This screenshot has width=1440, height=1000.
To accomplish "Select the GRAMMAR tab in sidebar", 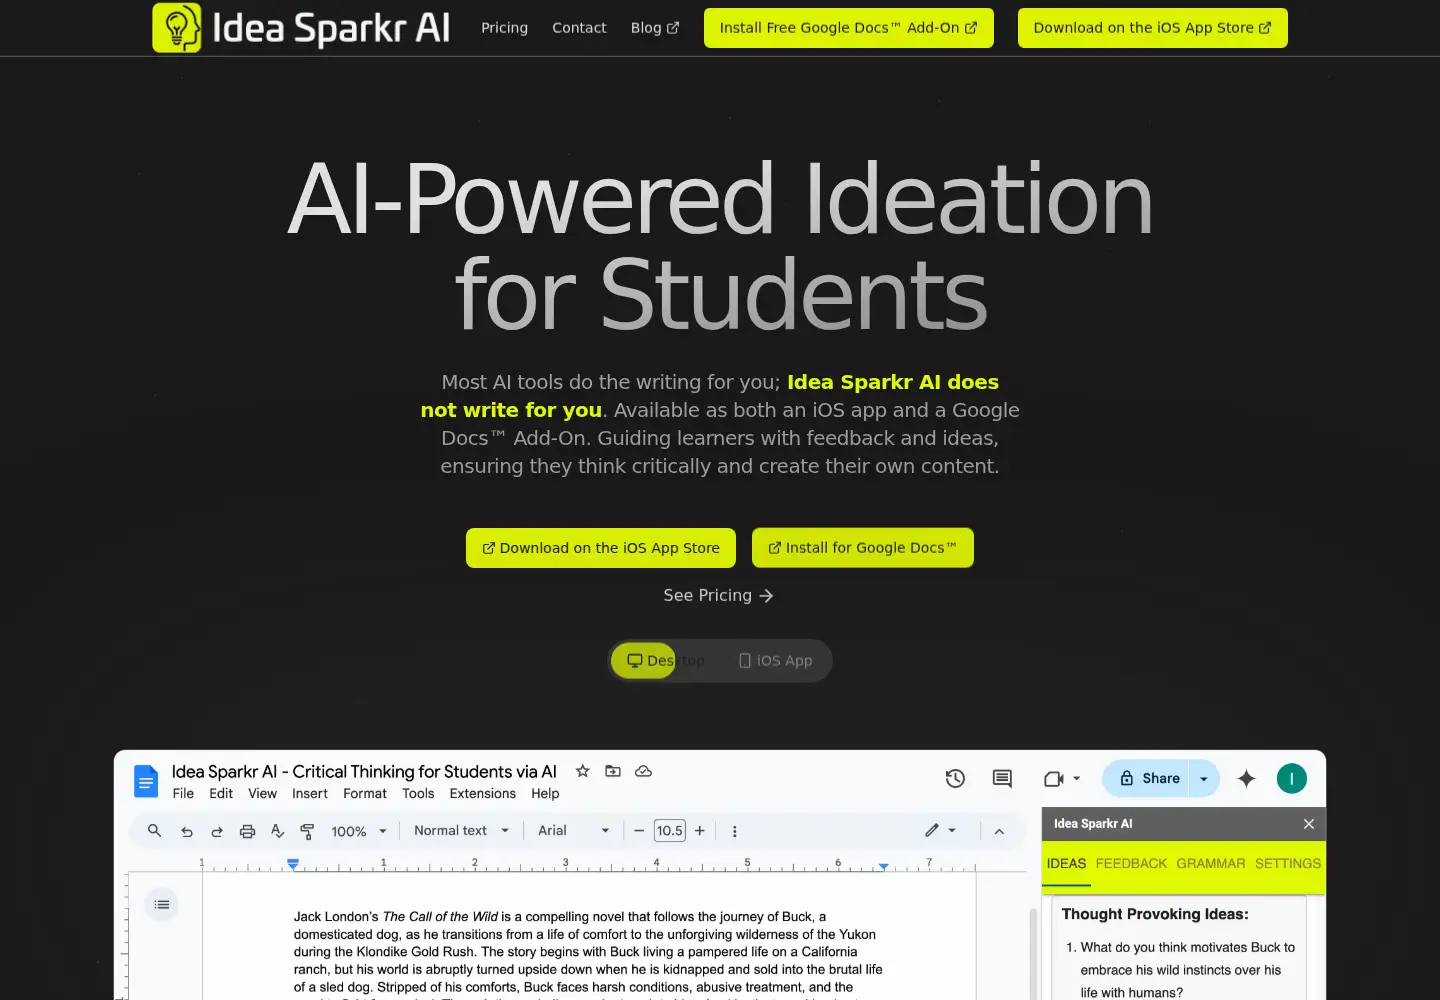I will pyautogui.click(x=1211, y=864).
